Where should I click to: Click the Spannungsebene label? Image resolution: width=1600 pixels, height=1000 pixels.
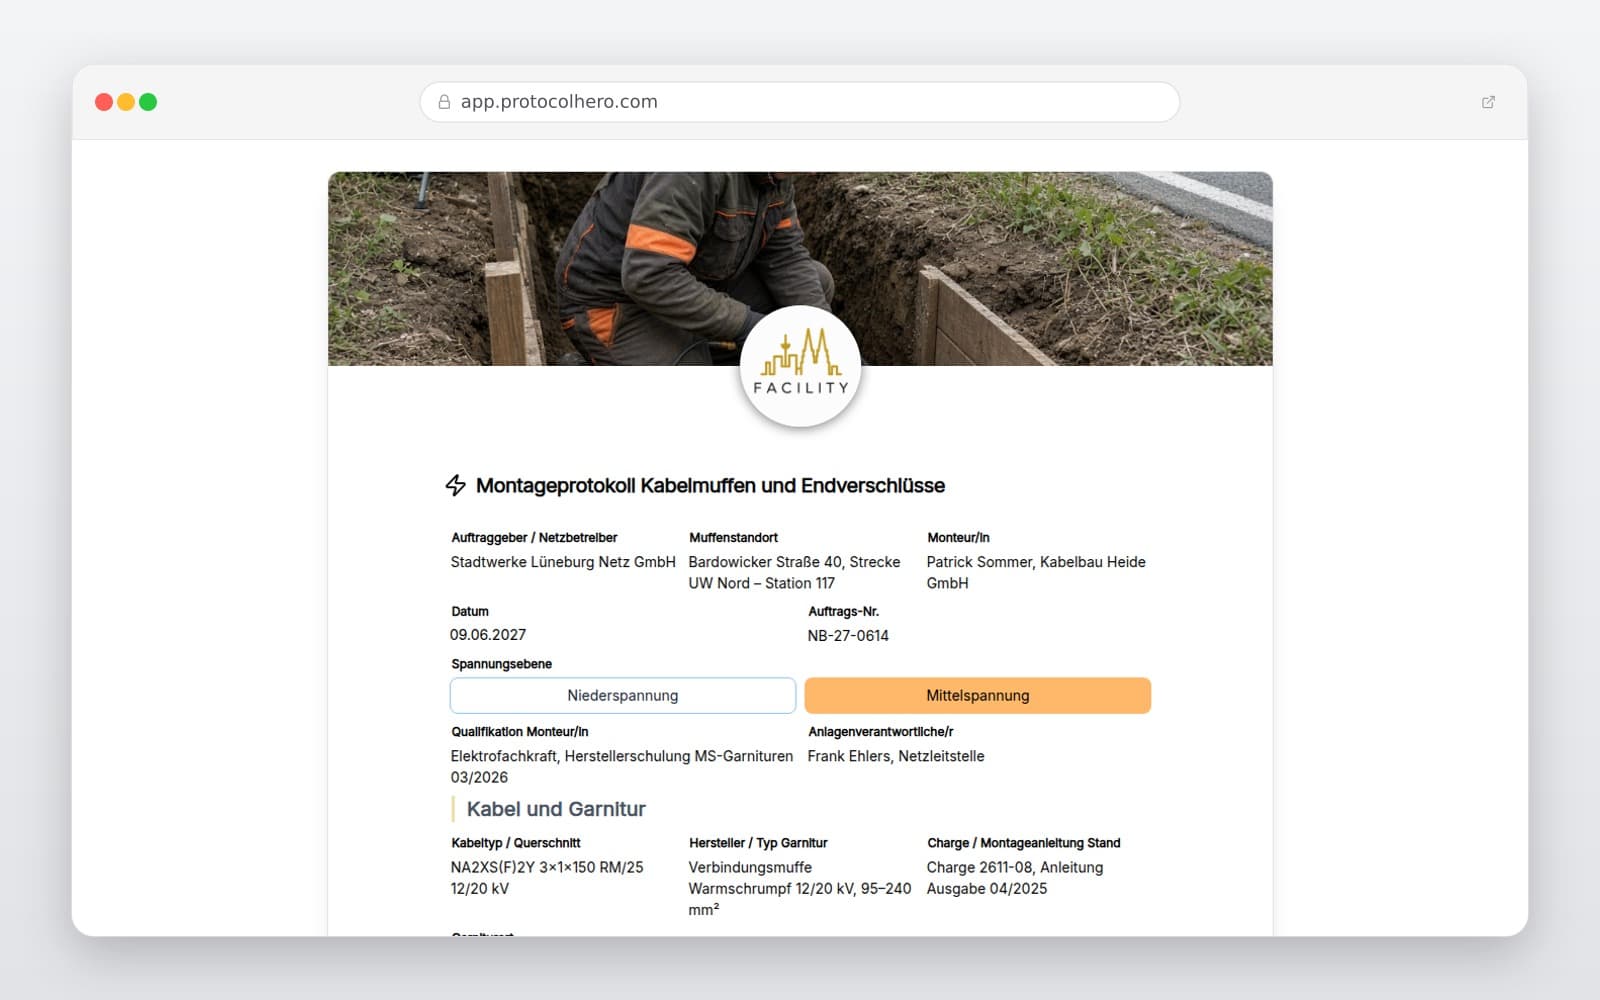tap(502, 664)
